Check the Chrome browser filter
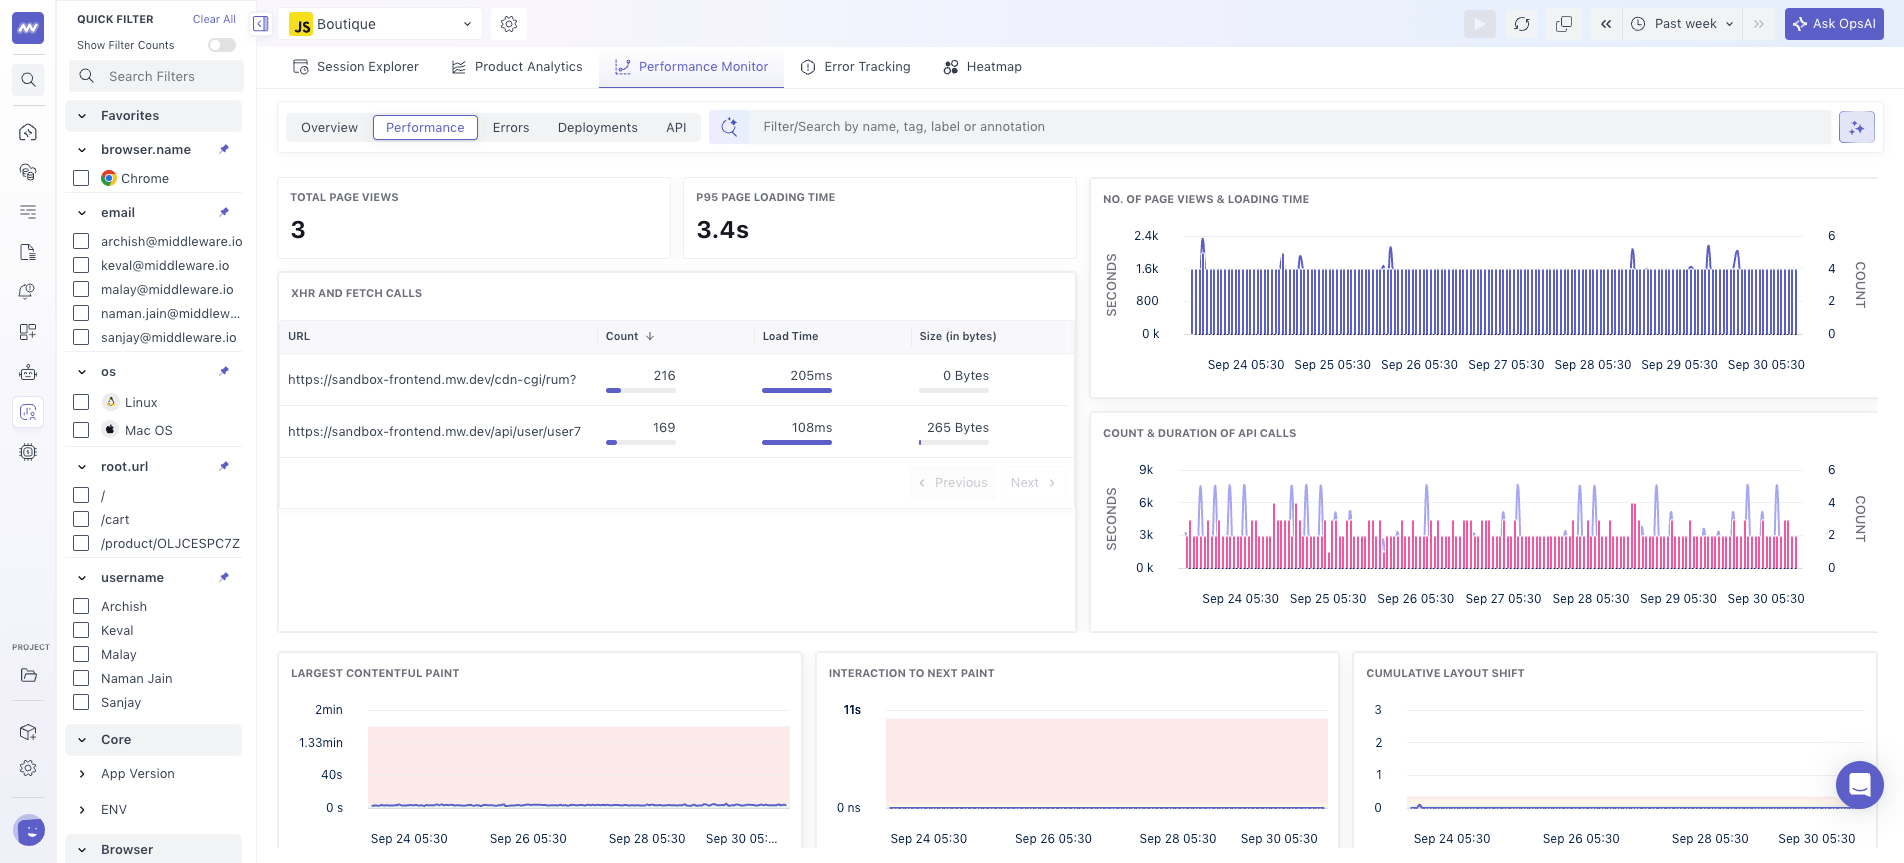 point(81,178)
